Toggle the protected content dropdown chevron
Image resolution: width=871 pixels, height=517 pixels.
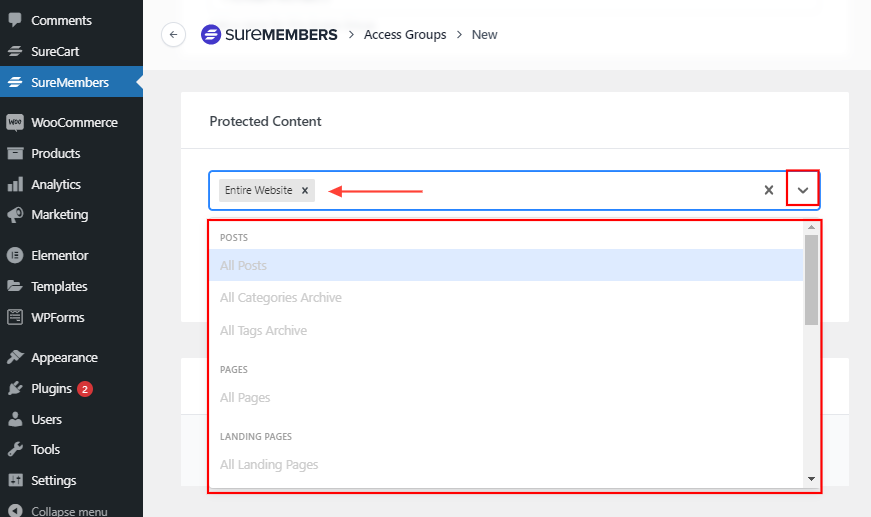pos(803,190)
